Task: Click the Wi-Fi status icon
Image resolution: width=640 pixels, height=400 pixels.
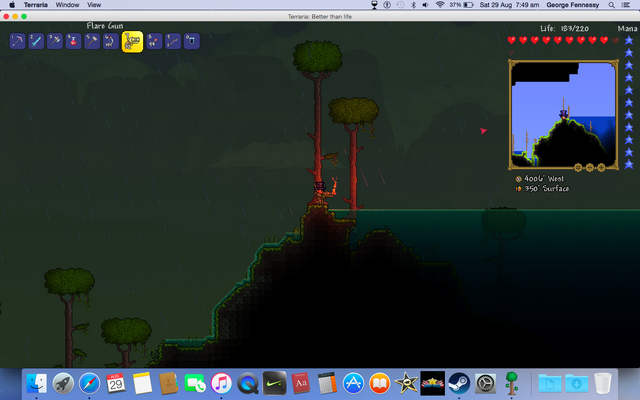Action: tap(440, 5)
